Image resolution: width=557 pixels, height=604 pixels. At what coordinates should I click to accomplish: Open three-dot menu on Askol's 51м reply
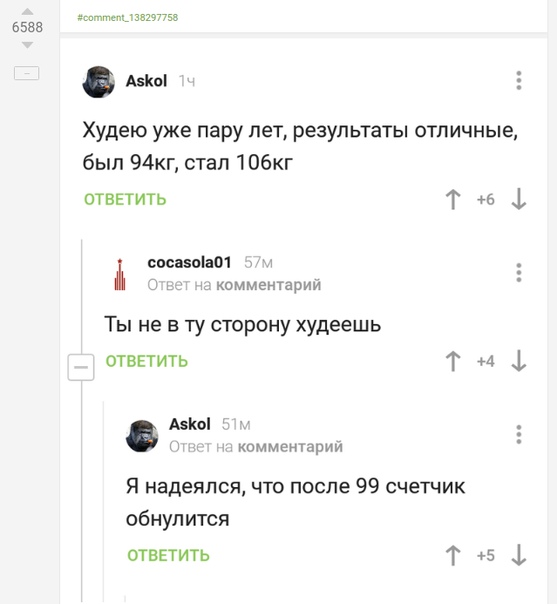pyautogui.click(x=518, y=435)
